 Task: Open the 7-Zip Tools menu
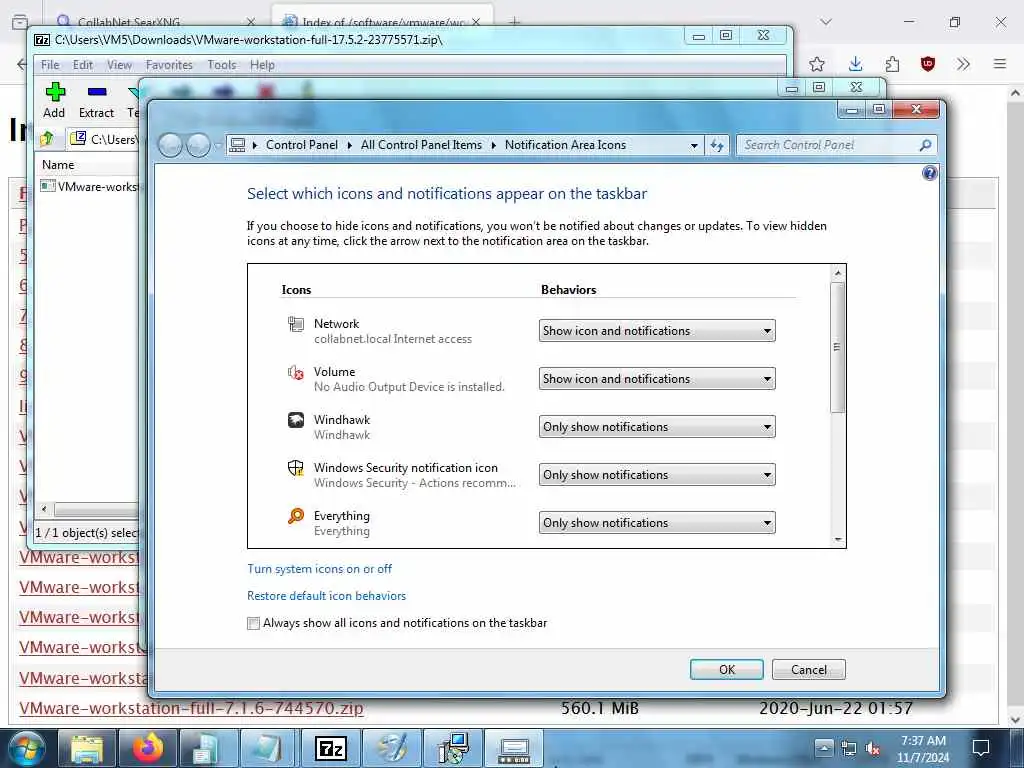click(x=221, y=65)
